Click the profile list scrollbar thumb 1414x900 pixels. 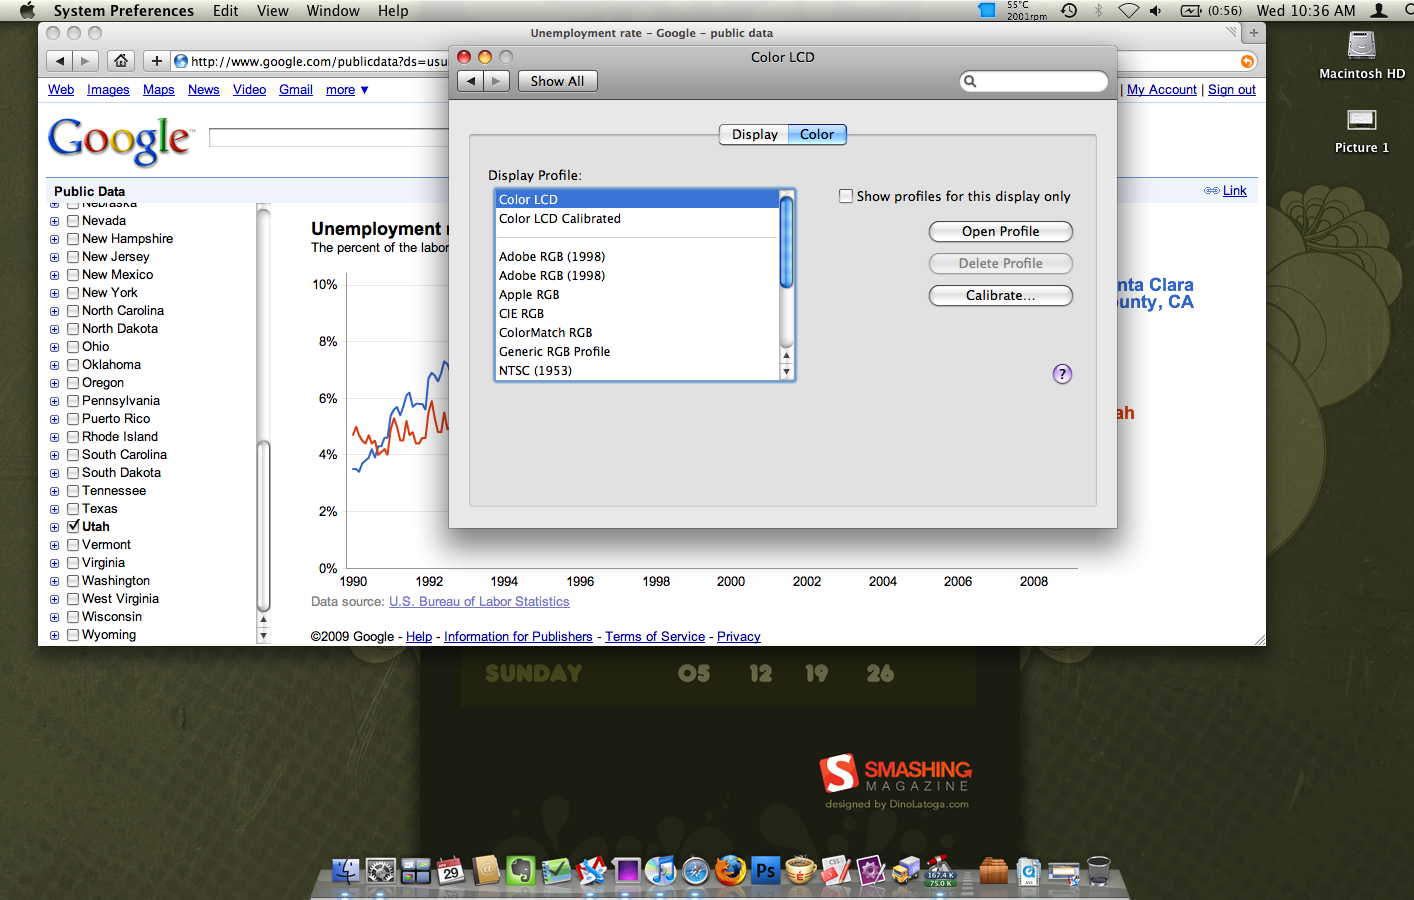click(x=786, y=241)
